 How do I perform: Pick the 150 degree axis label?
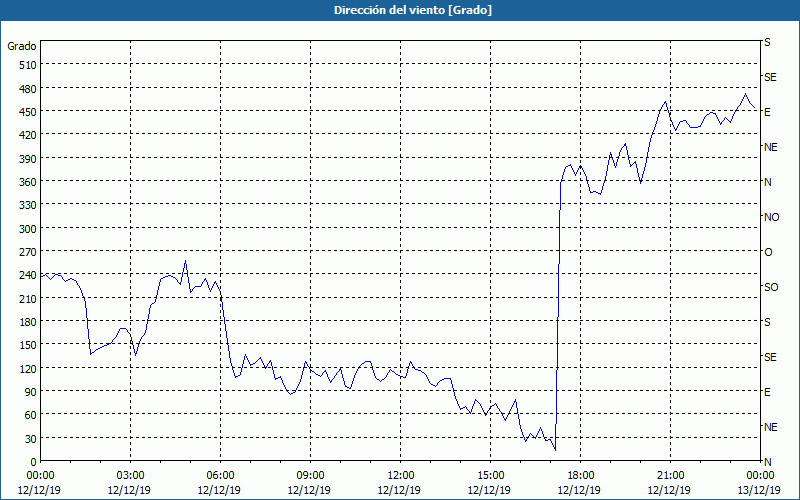pos(28,345)
